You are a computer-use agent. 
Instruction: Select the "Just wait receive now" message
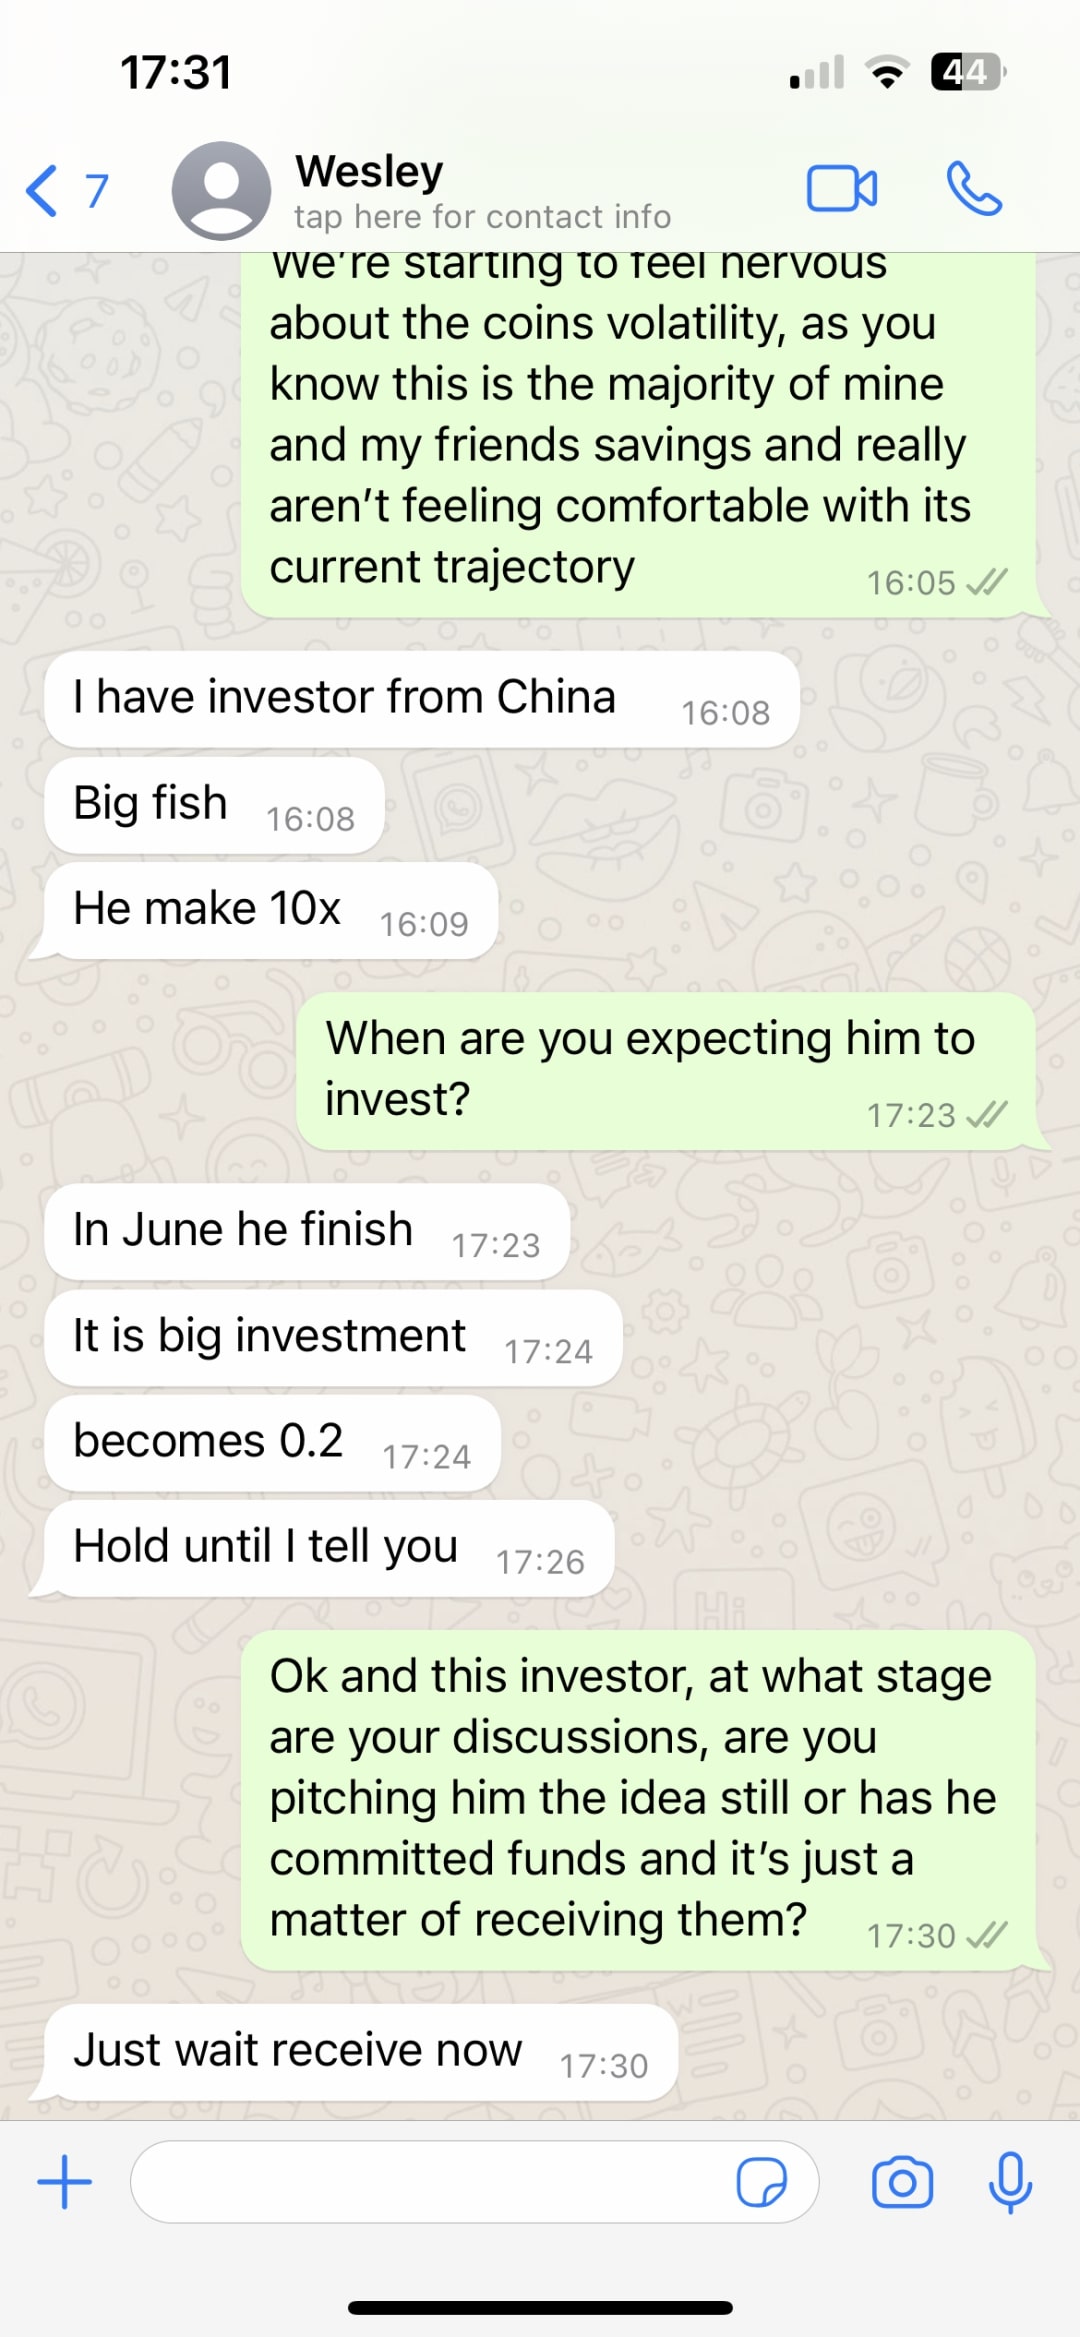click(360, 2052)
